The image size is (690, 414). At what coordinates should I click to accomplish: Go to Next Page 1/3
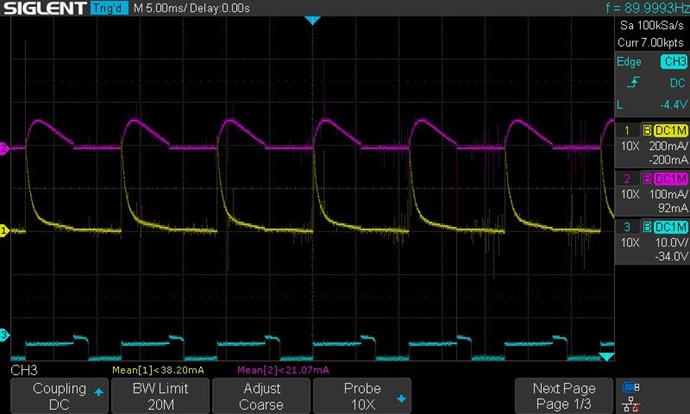pos(564,396)
